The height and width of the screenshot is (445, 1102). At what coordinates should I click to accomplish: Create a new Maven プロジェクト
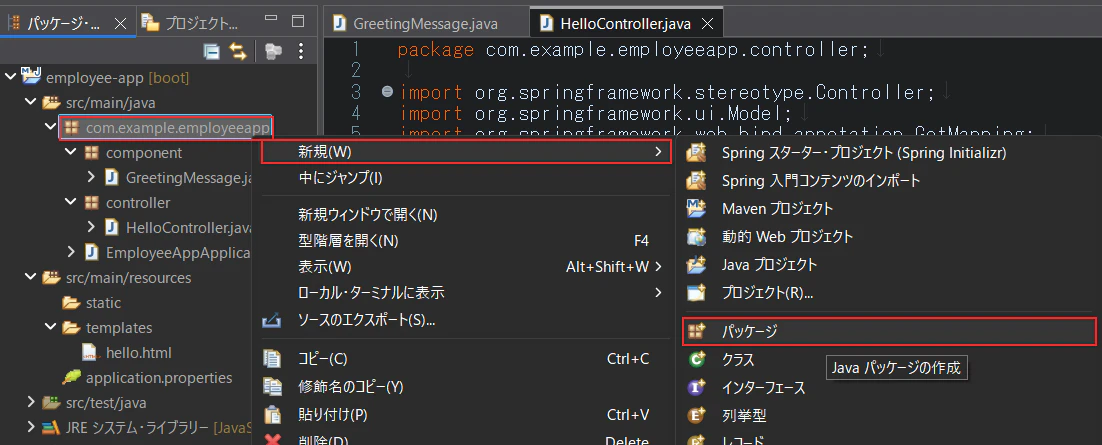[889, 209]
